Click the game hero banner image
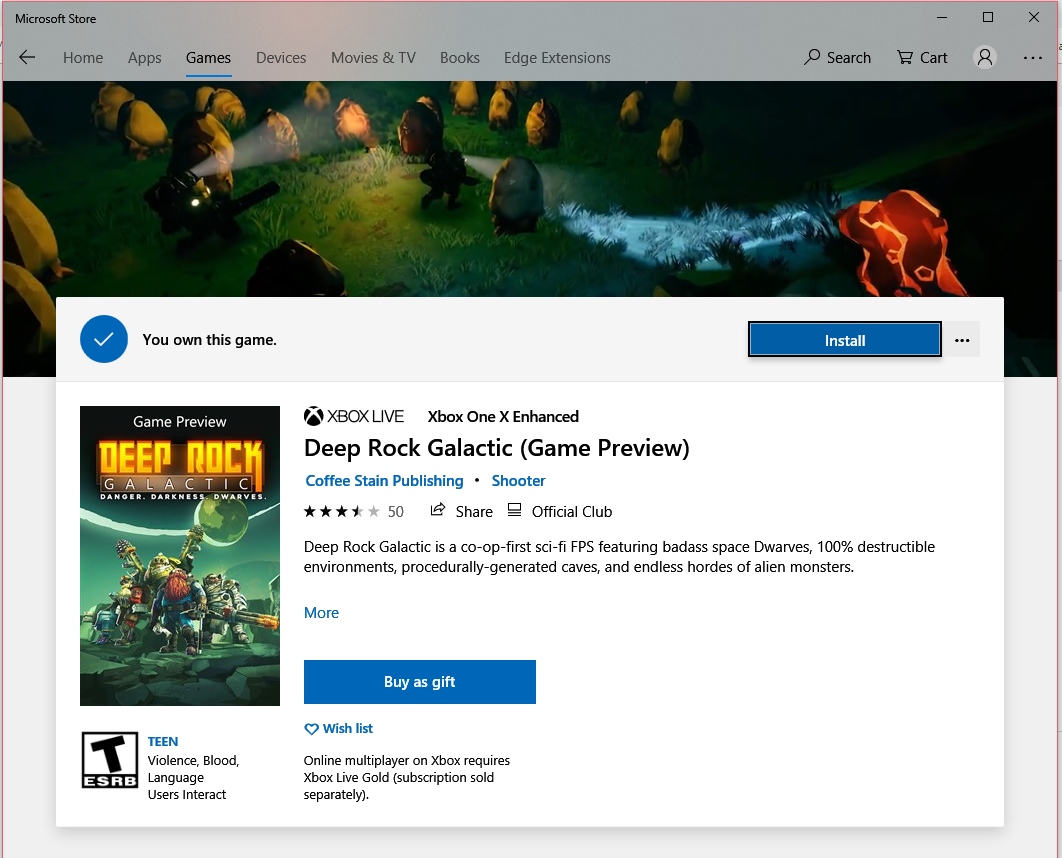 click(x=530, y=188)
